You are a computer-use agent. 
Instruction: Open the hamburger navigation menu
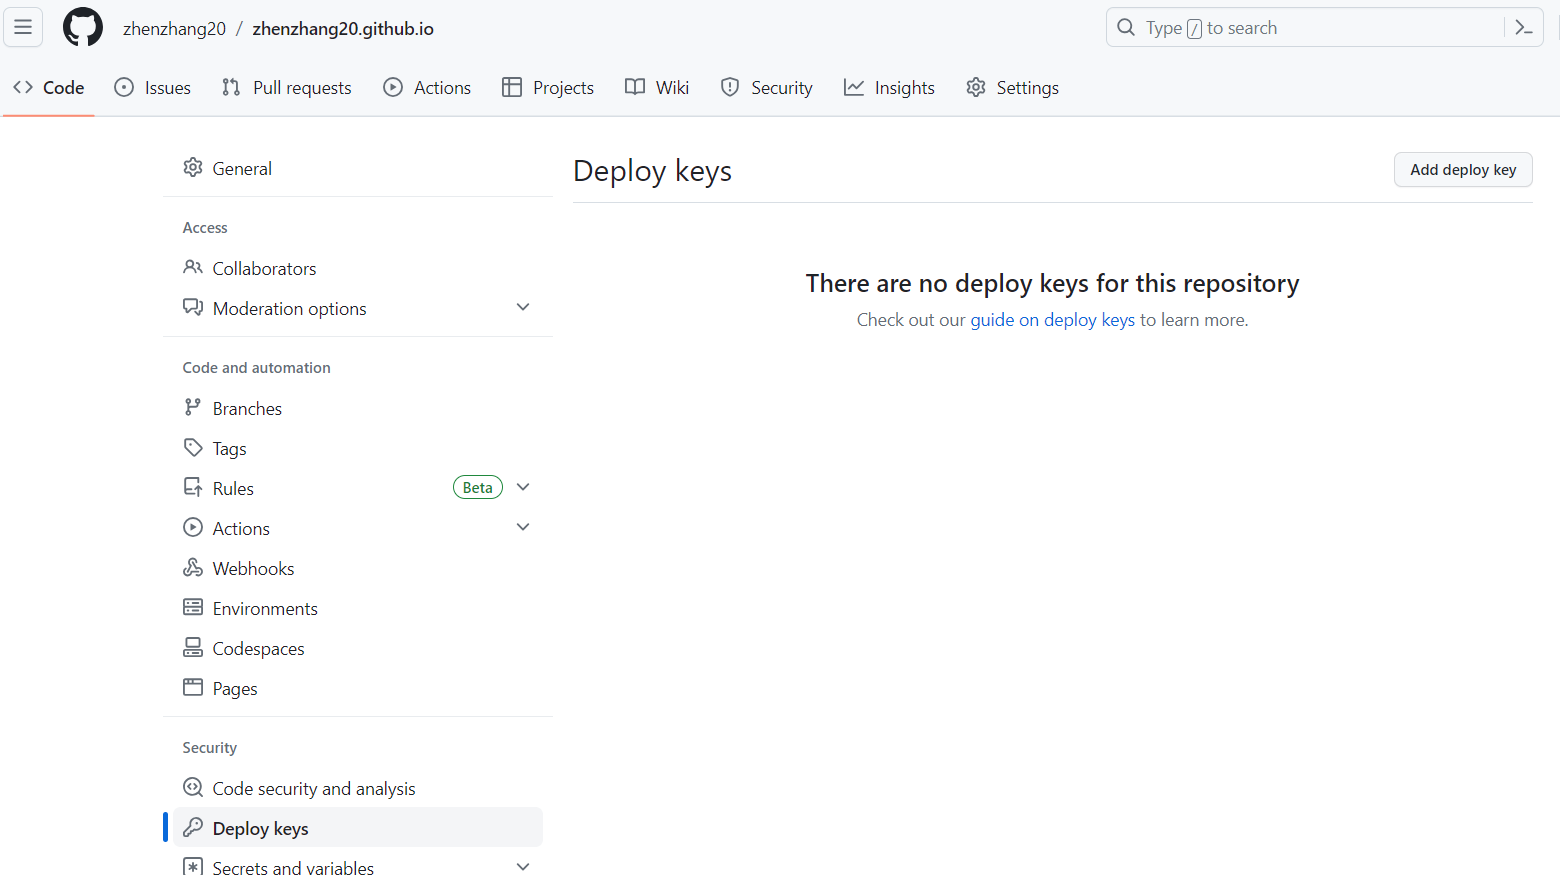pos(23,27)
